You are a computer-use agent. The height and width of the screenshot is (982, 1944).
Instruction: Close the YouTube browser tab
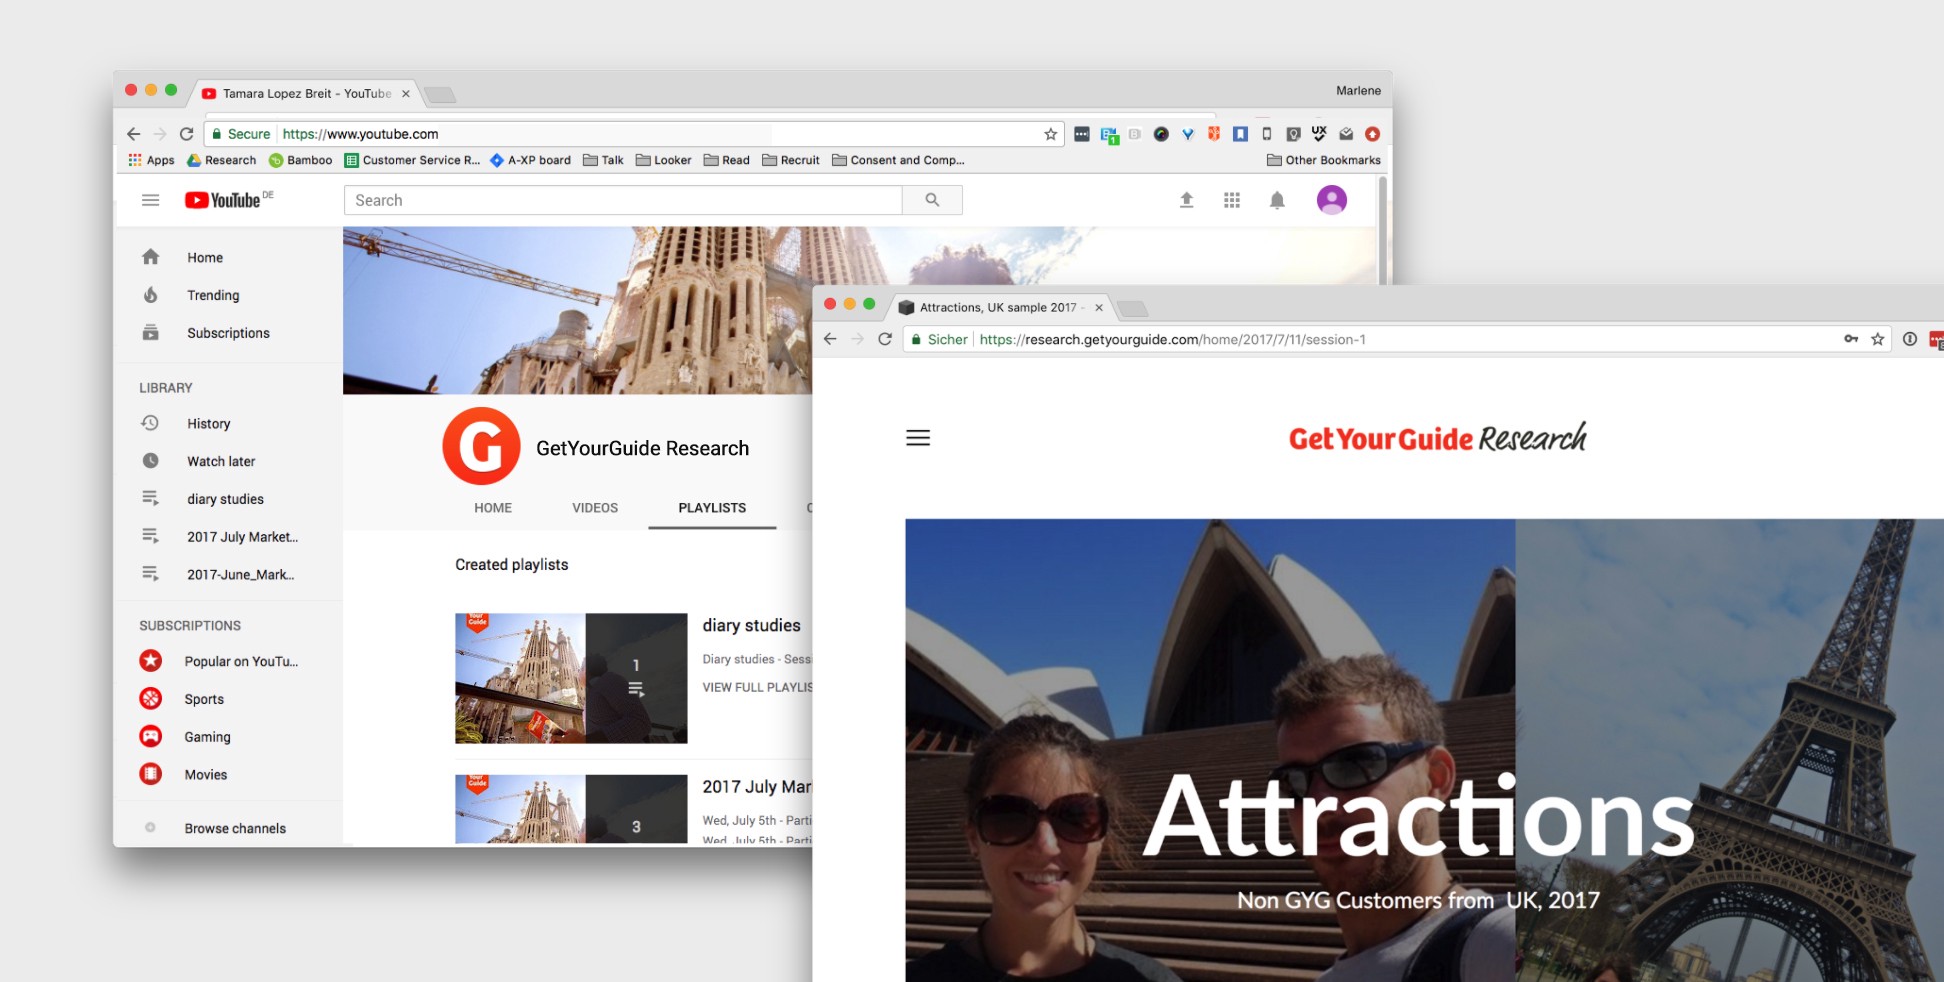pyautogui.click(x=406, y=94)
